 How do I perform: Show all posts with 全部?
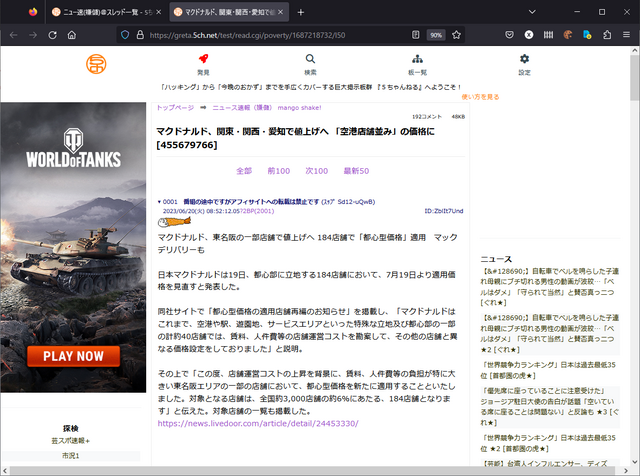coord(244,171)
